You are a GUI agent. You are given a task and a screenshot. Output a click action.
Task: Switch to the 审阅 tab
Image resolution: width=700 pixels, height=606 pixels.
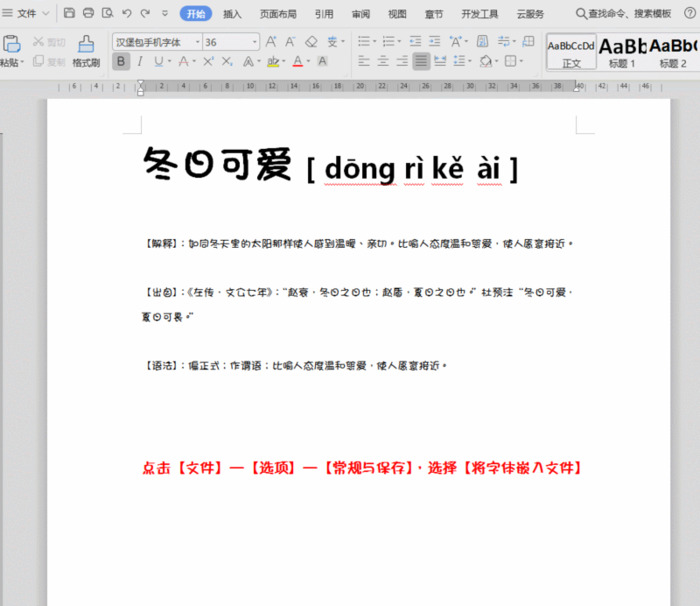tap(361, 14)
